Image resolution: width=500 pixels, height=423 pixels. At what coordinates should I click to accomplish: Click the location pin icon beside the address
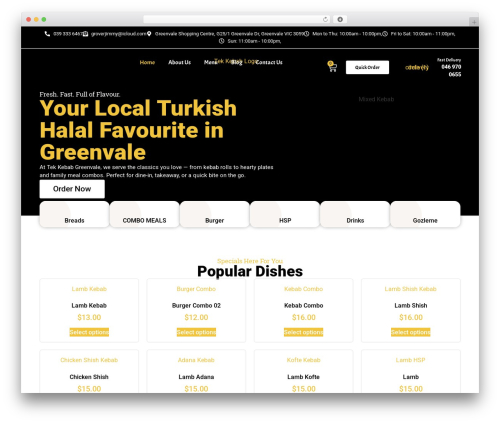(149, 34)
